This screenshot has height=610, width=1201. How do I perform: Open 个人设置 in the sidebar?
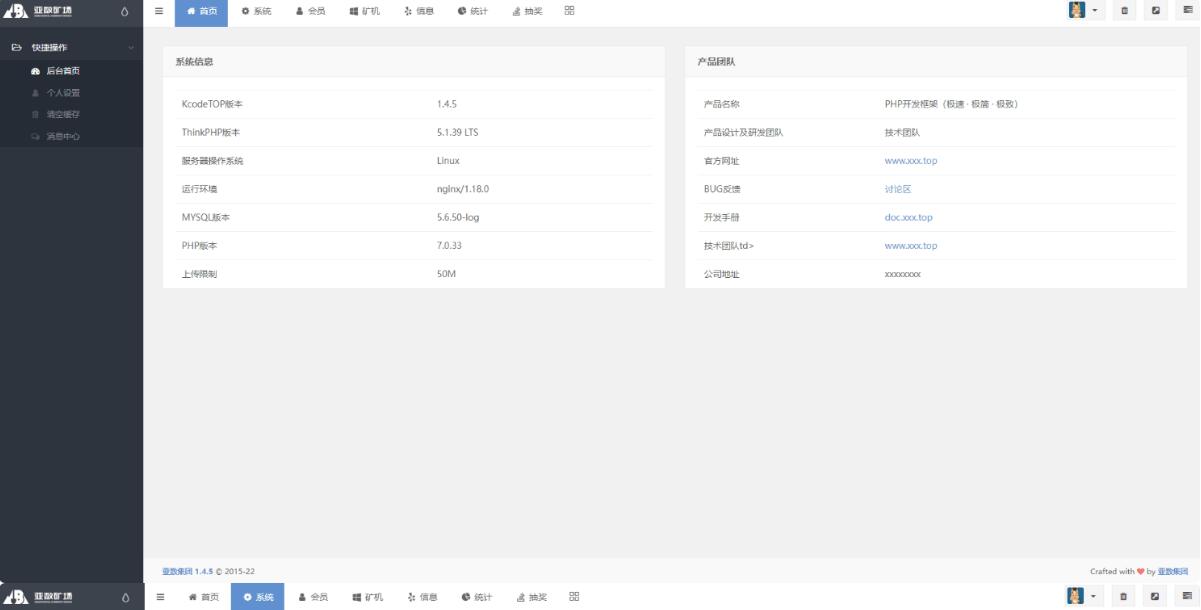62,93
